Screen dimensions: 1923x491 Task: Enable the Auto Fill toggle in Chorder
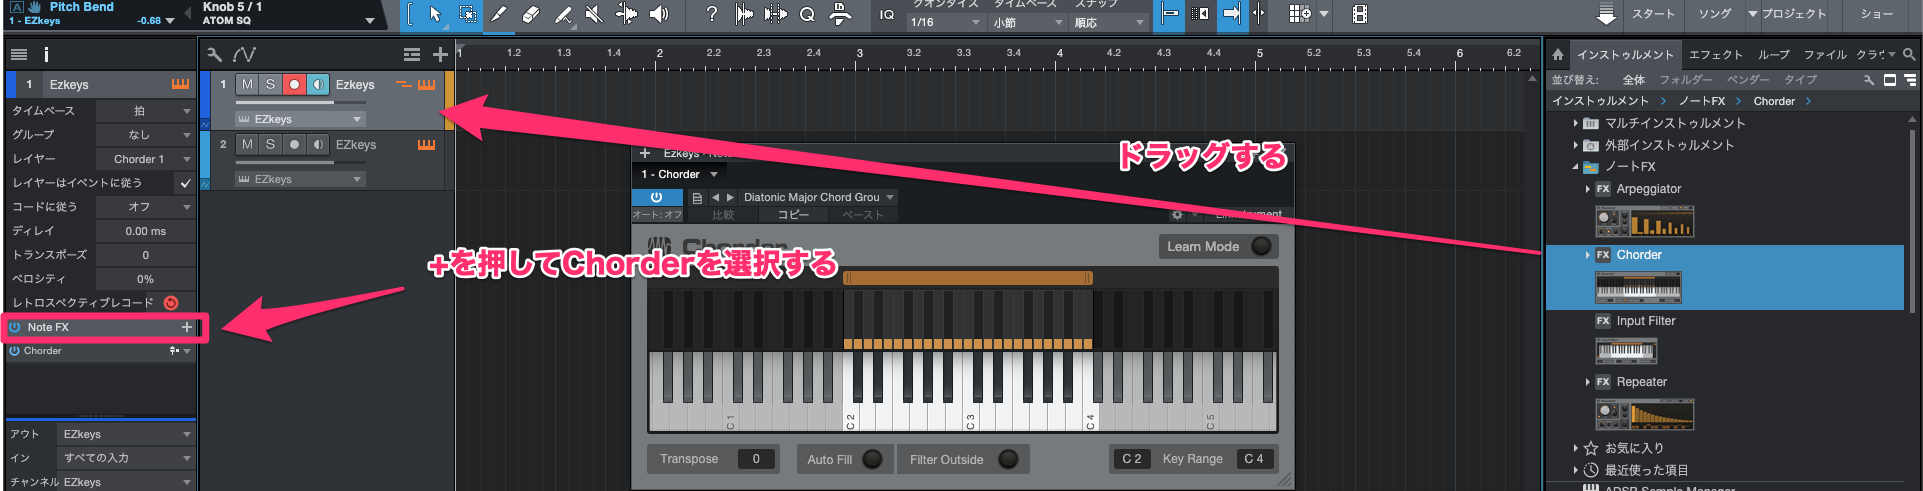pos(872,459)
